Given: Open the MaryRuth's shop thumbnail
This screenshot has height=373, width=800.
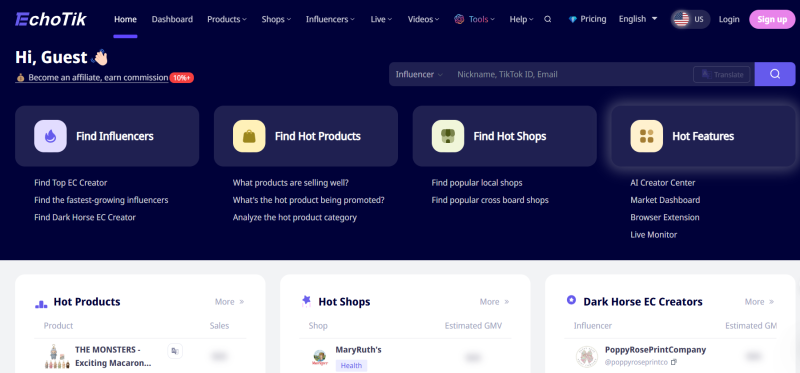Looking at the screenshot, I should (320, 357).
